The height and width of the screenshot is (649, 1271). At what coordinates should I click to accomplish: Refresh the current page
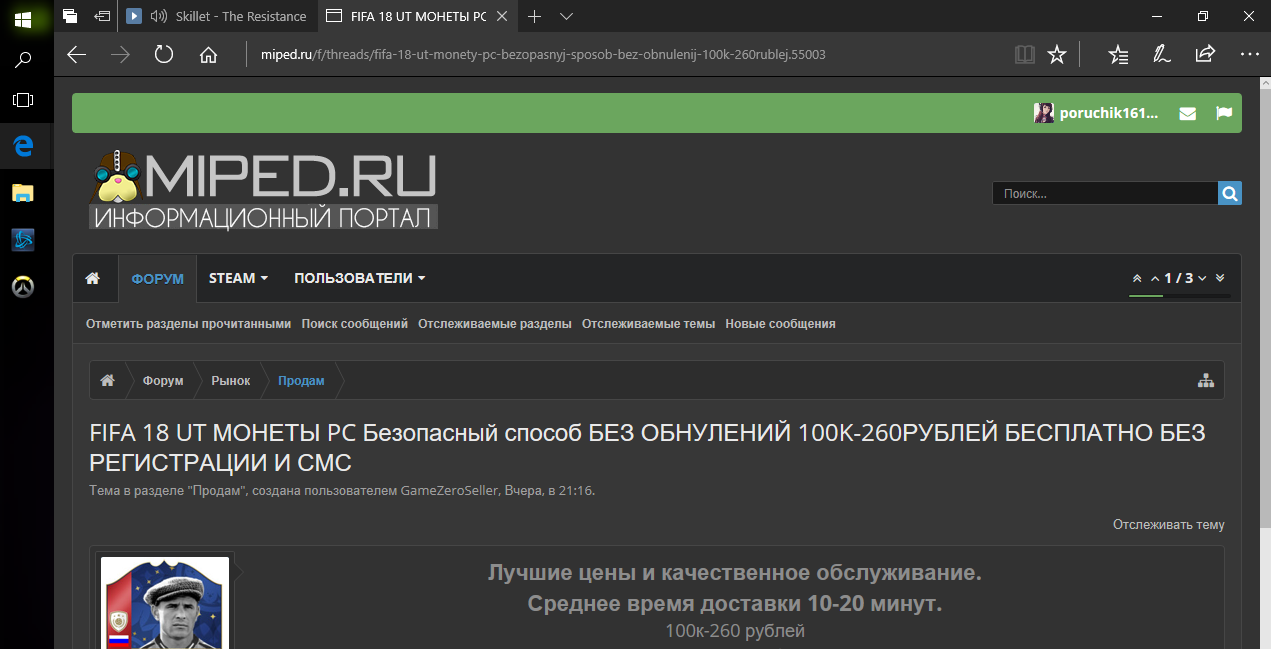tap(164, 55)
